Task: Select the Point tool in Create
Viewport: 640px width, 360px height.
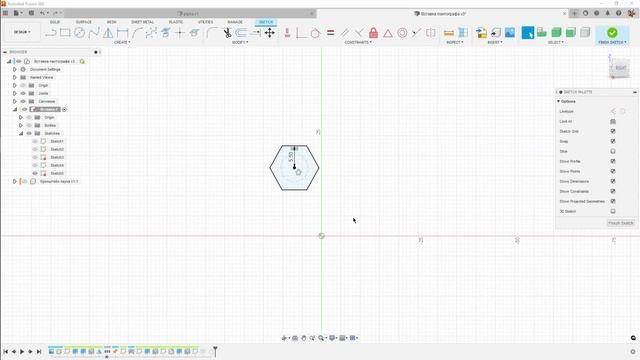Action: (x=180, y=33)
